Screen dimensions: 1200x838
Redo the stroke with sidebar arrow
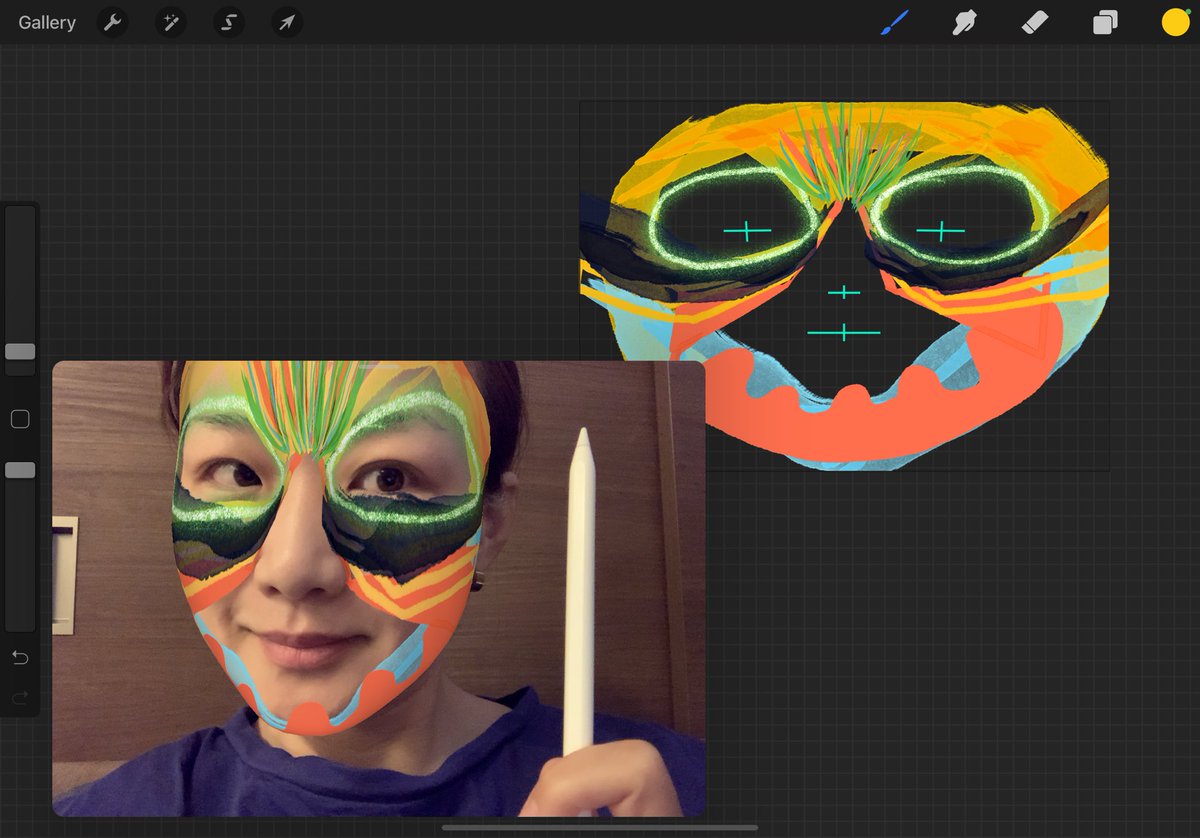pos(20,697)
